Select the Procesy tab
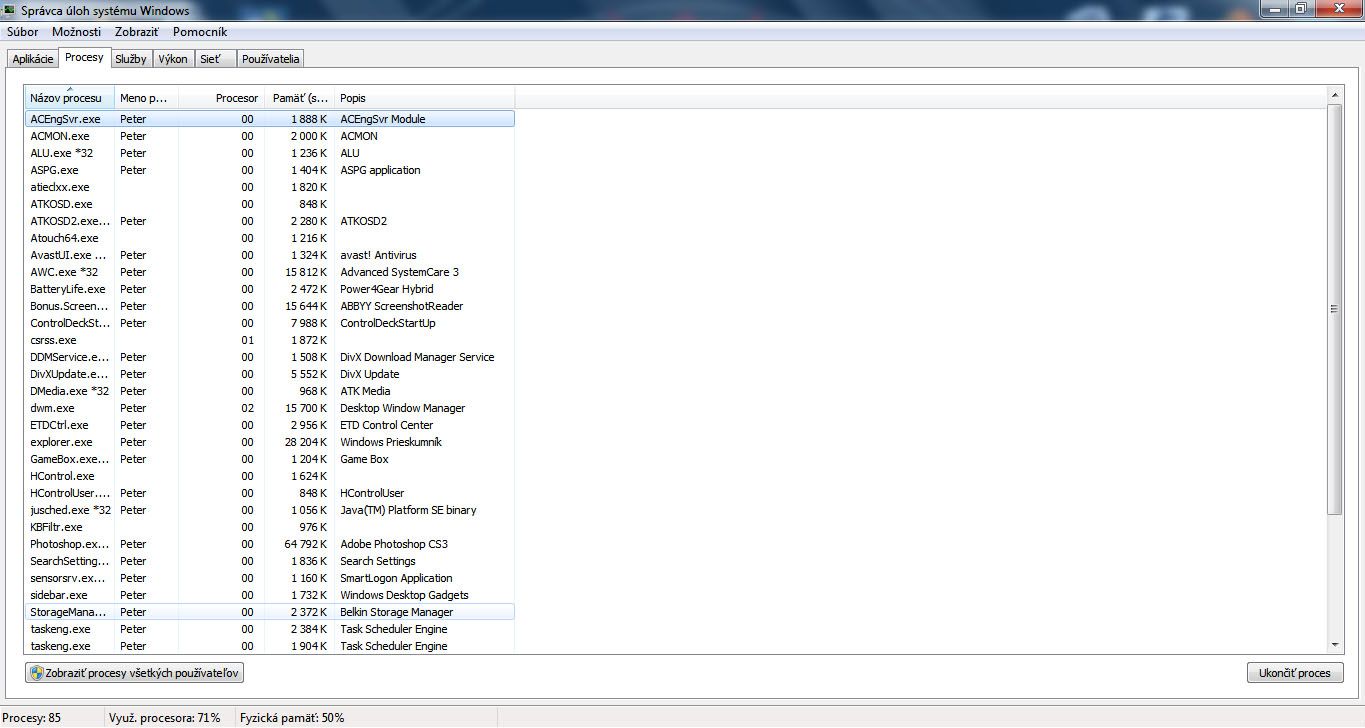The width and height of the screenshot is (1365, 728). pyautogui.click(x=84, y=58)
